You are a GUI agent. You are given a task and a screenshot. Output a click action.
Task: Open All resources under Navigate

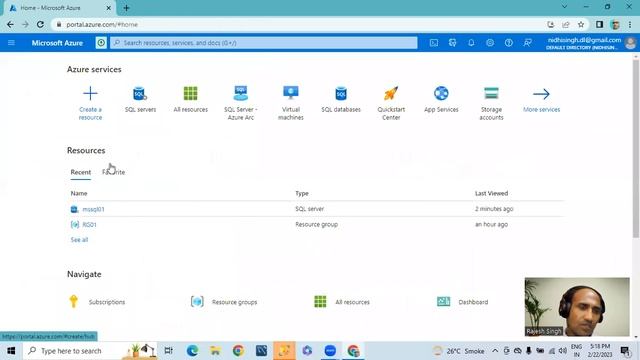tap(342, 302)
